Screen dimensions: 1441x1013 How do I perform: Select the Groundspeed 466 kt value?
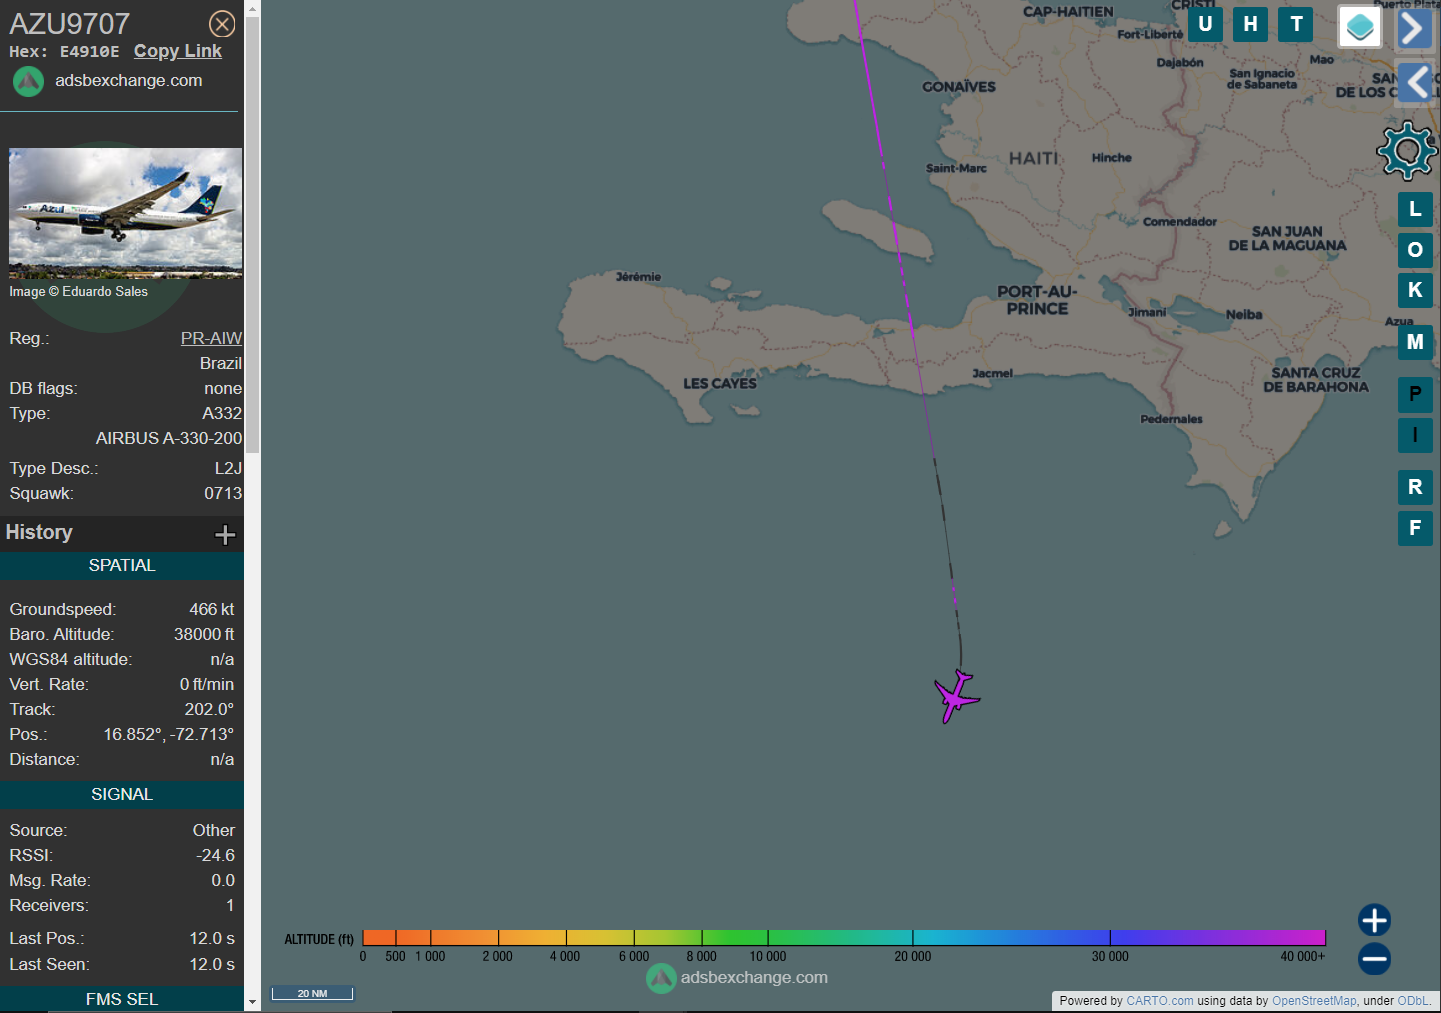coord(212,609)
